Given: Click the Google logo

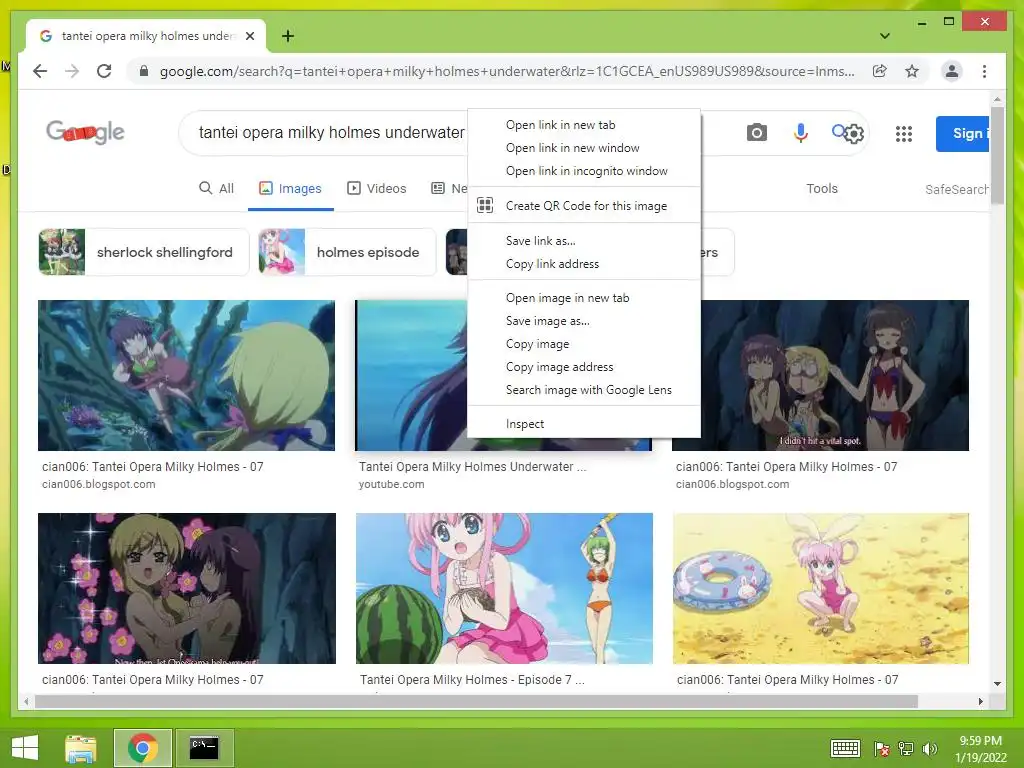Looking at the screenshot, I should (85, 132).
